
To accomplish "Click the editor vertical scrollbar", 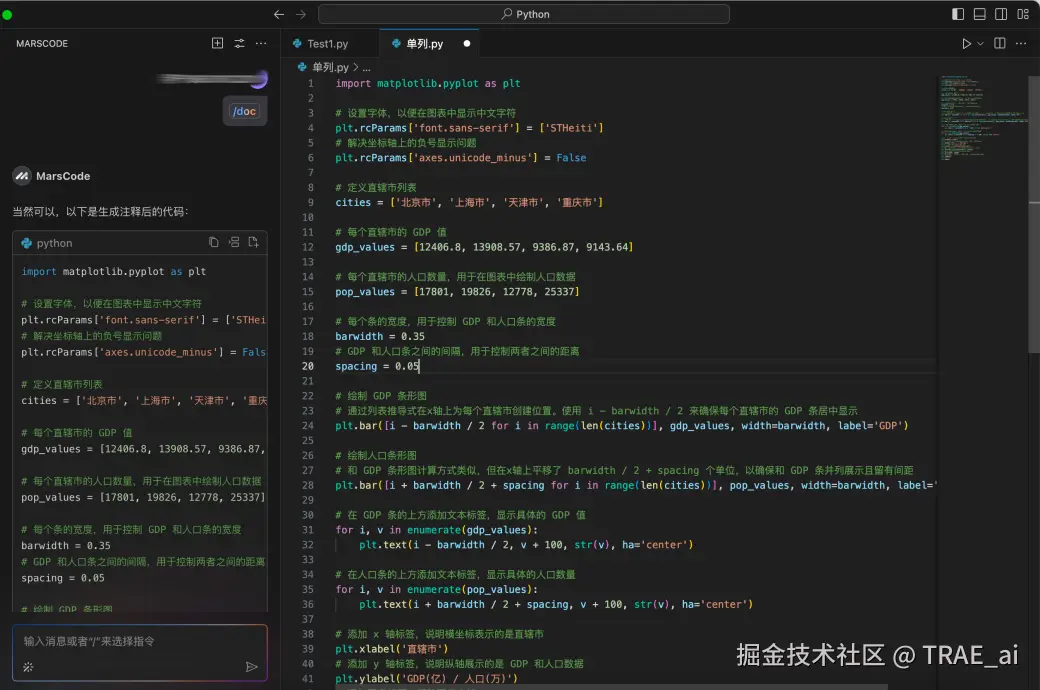I will coord(1034,212).
